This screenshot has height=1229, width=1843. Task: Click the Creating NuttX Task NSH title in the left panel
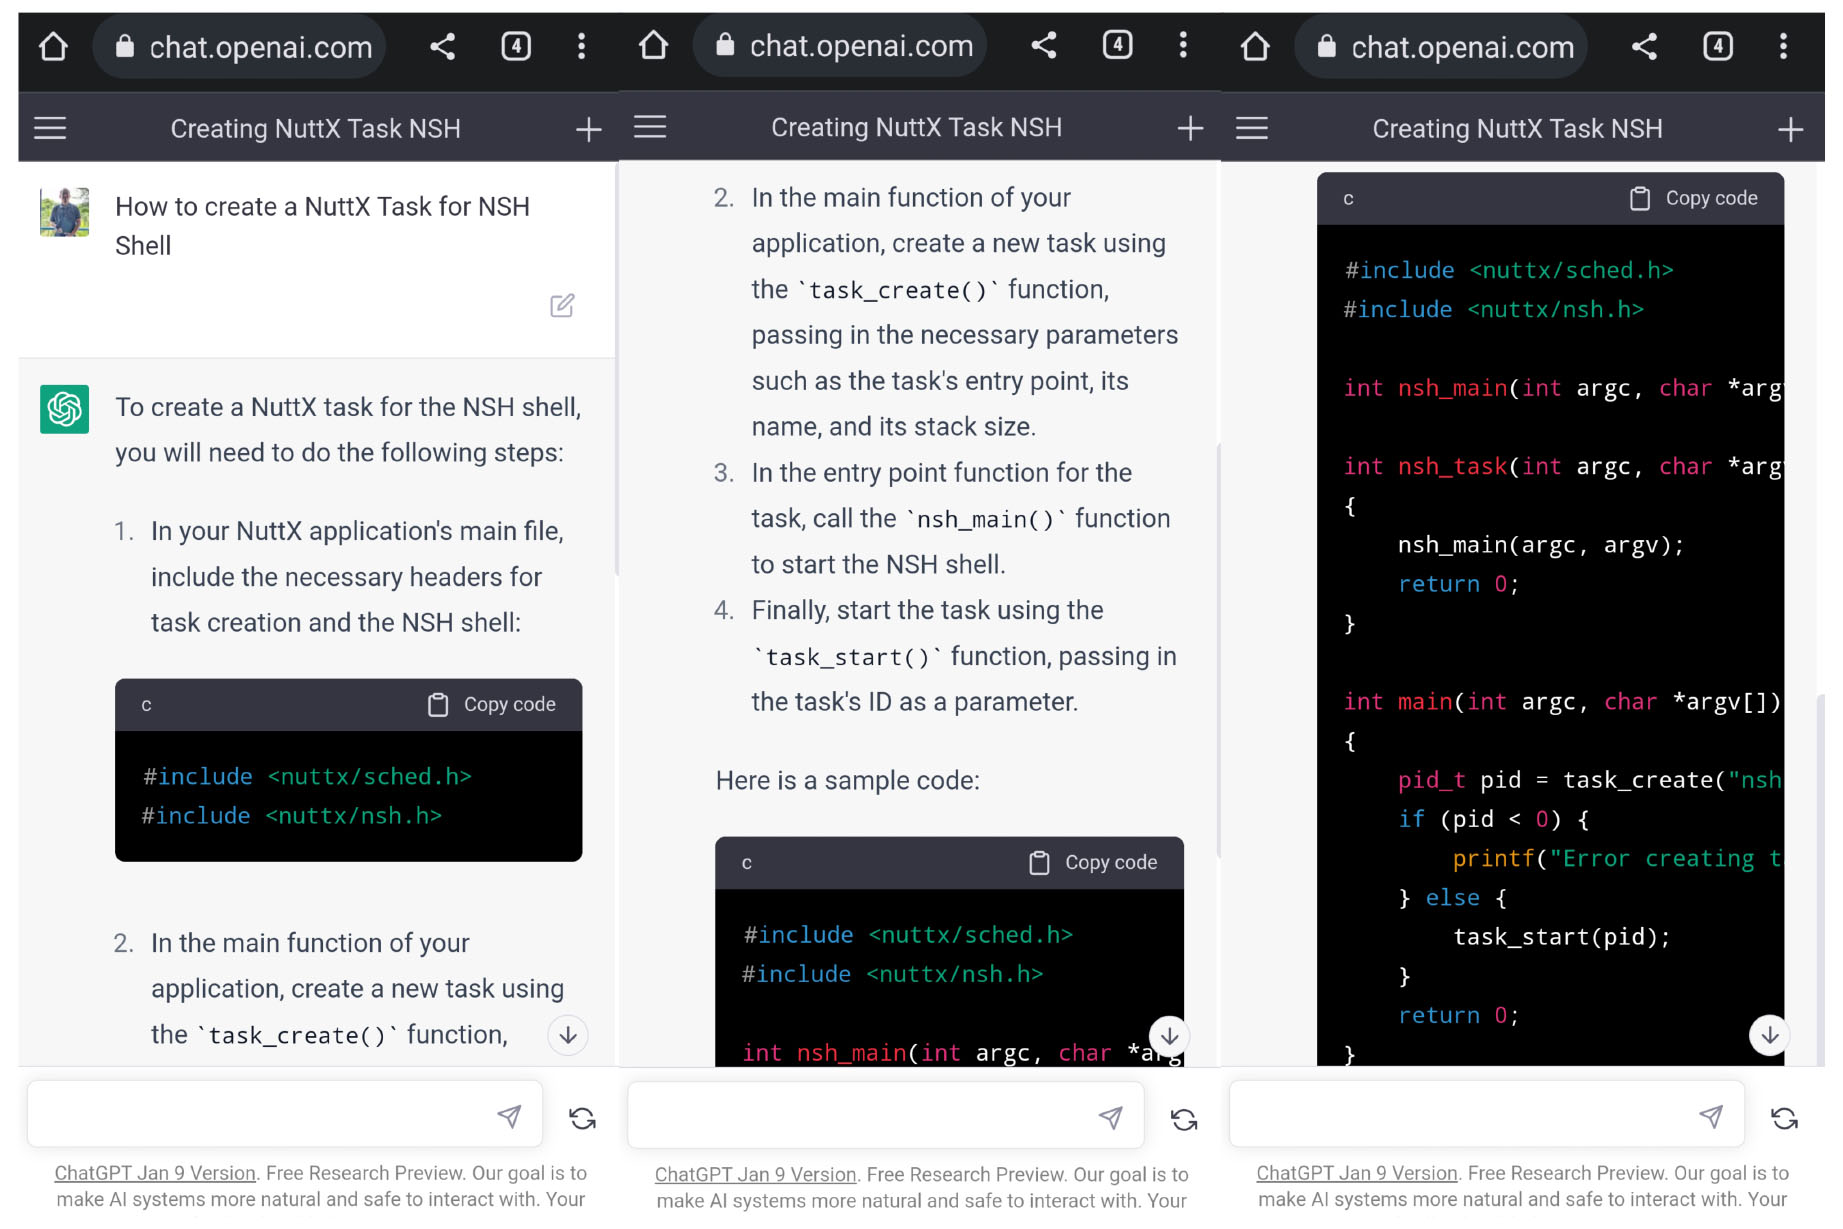(315, 129)
